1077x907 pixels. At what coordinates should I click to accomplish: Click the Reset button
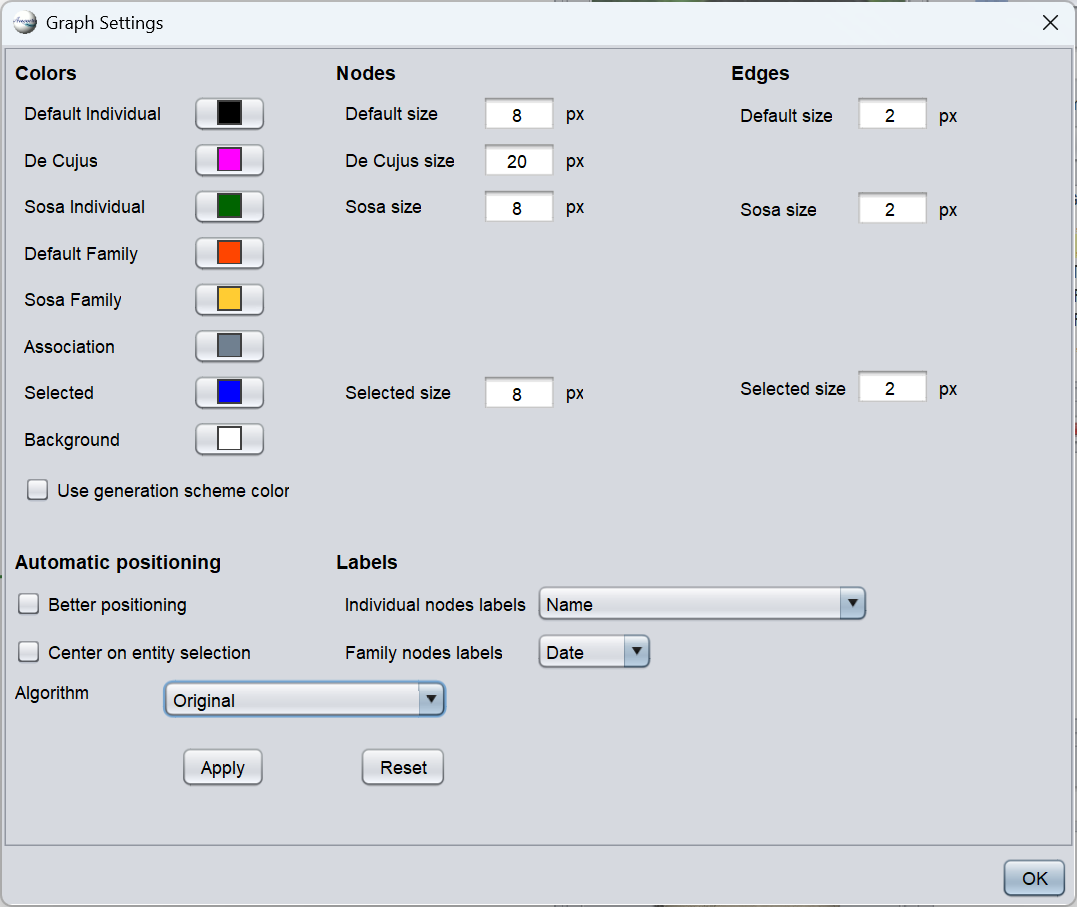[x=402, y=768]
